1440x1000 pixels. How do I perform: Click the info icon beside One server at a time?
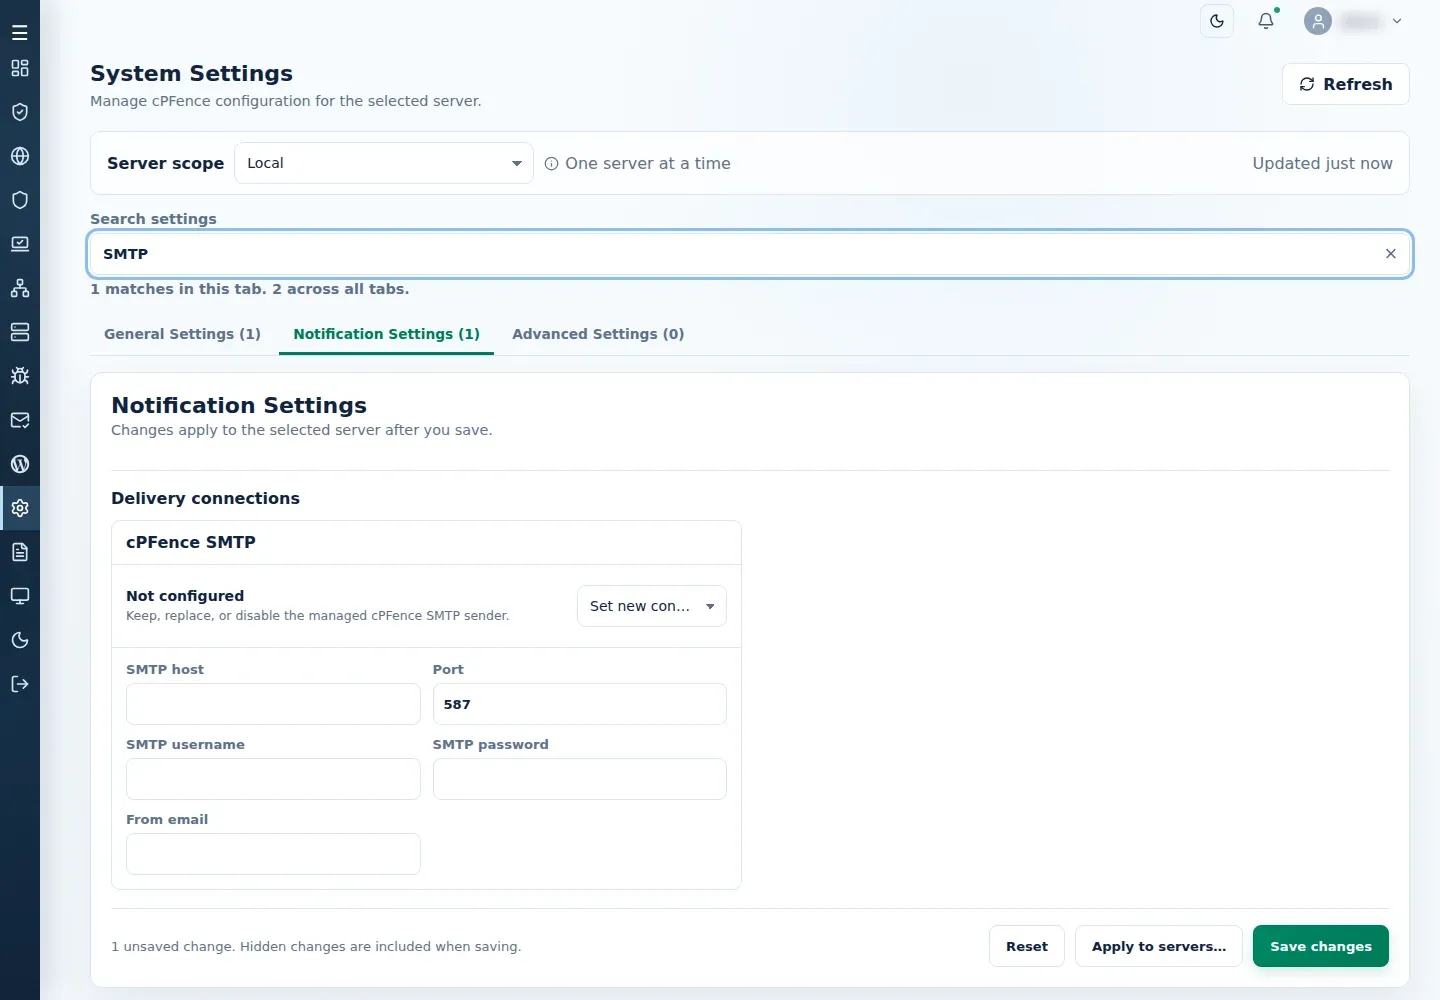coord(551,164)
